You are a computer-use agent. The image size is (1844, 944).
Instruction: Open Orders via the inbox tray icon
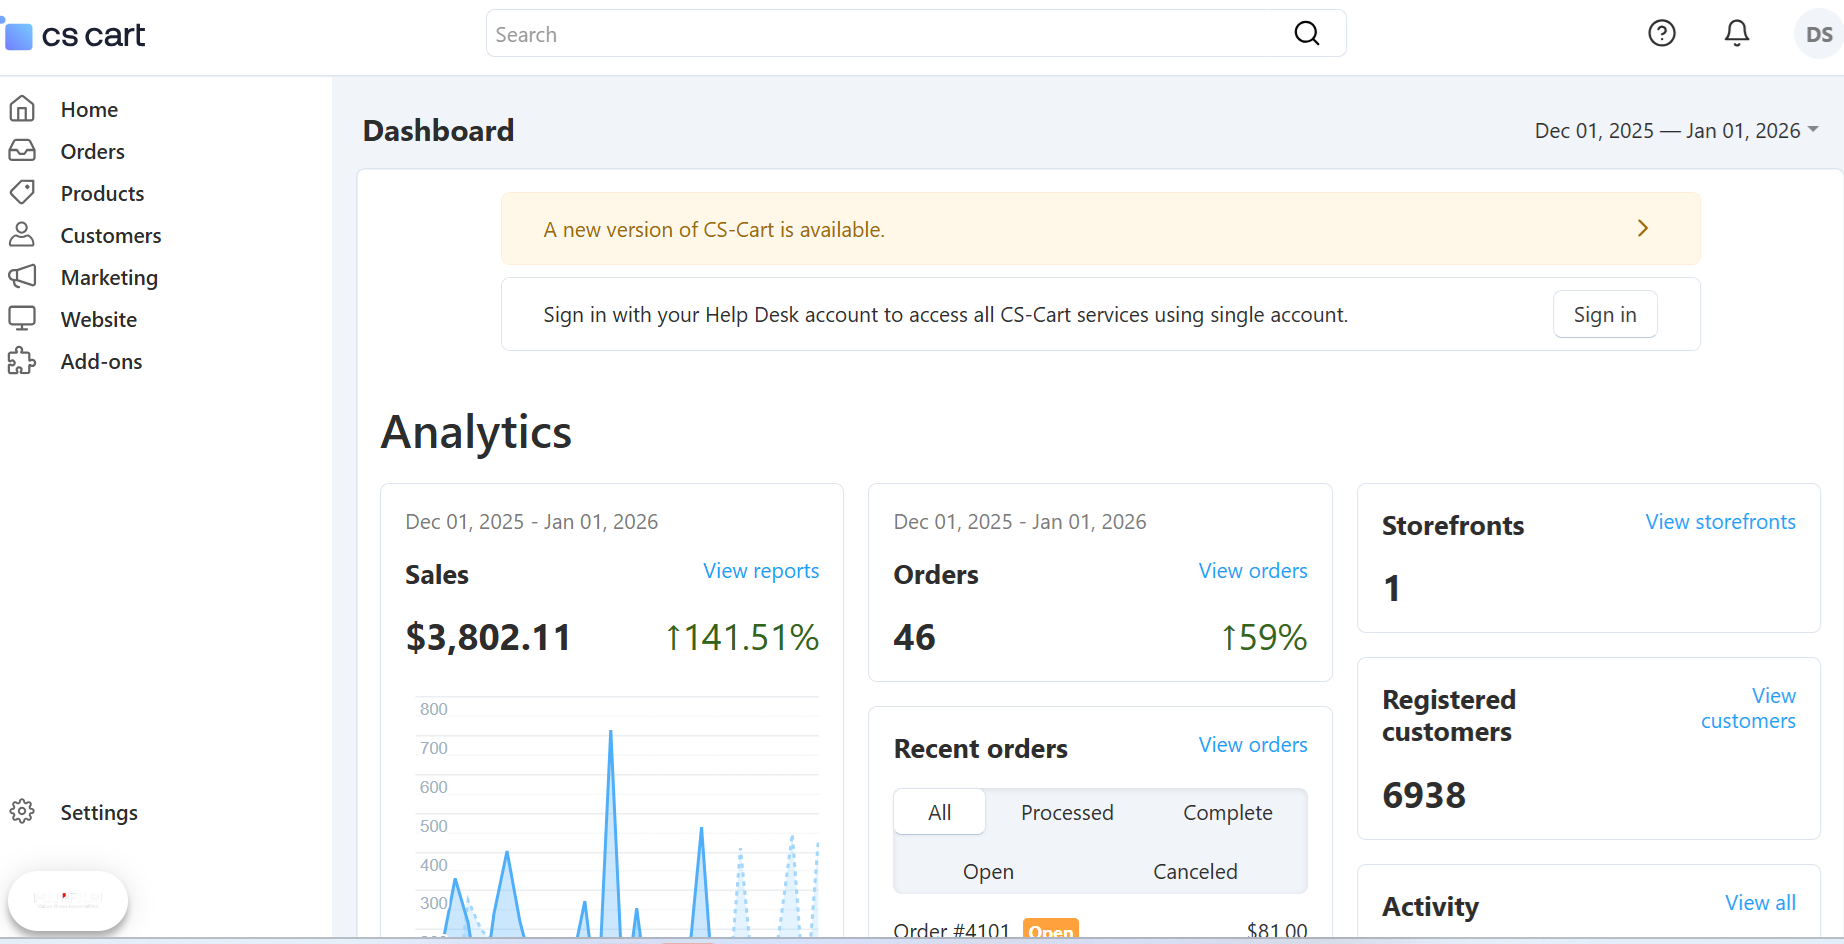click(22, 151)
